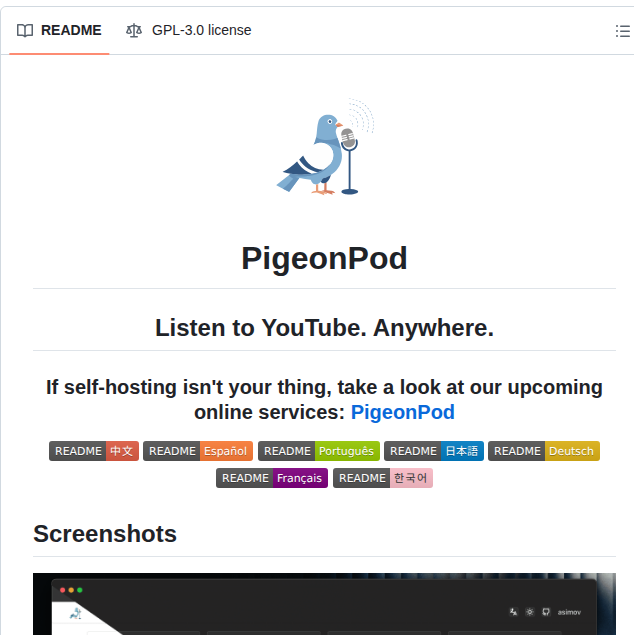Click the 'asimov' username in screenshot preview
The image size is (634, 635).
coord(569,612)
